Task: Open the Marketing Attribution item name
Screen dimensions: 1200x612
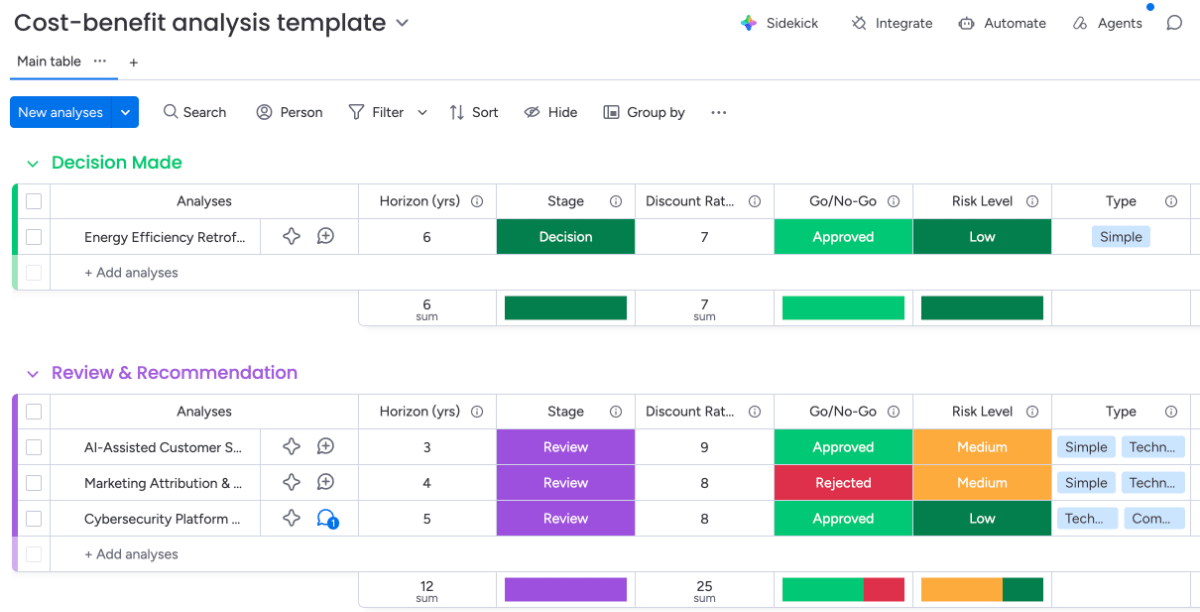Action: point(163,483)
